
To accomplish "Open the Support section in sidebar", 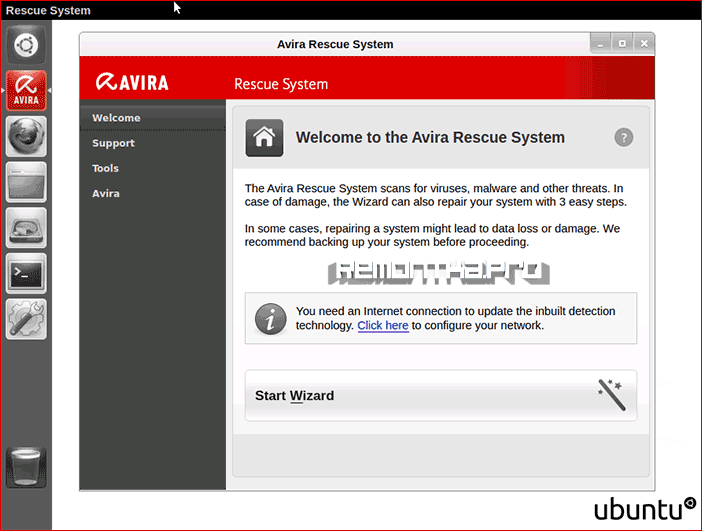I will 153,143.
